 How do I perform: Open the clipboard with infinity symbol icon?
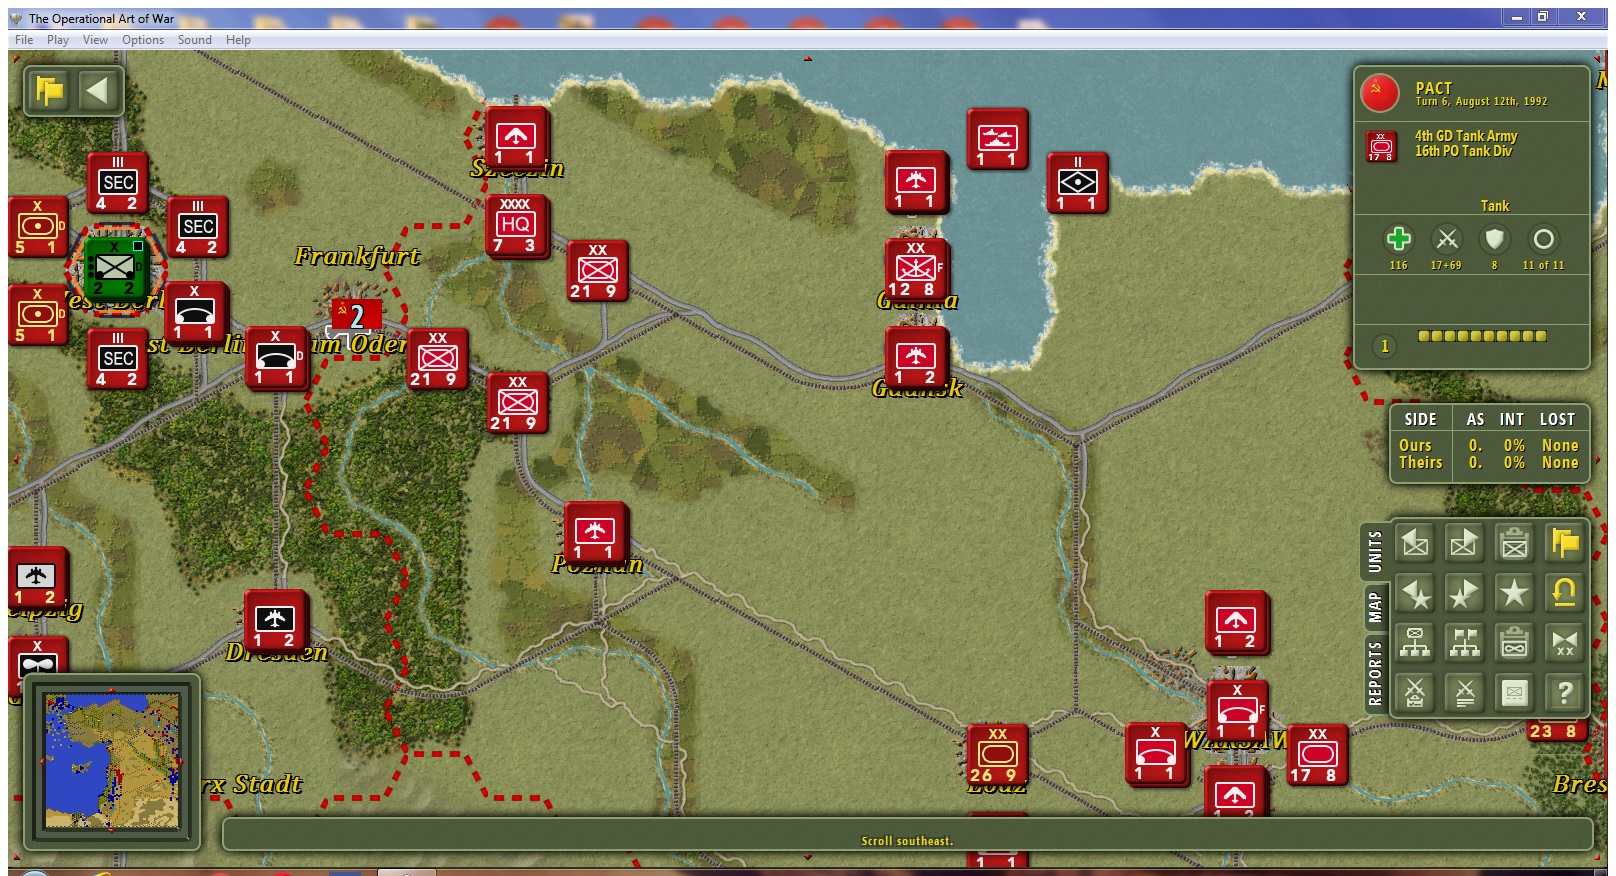pyautogui.click(x=1514, y=642)
